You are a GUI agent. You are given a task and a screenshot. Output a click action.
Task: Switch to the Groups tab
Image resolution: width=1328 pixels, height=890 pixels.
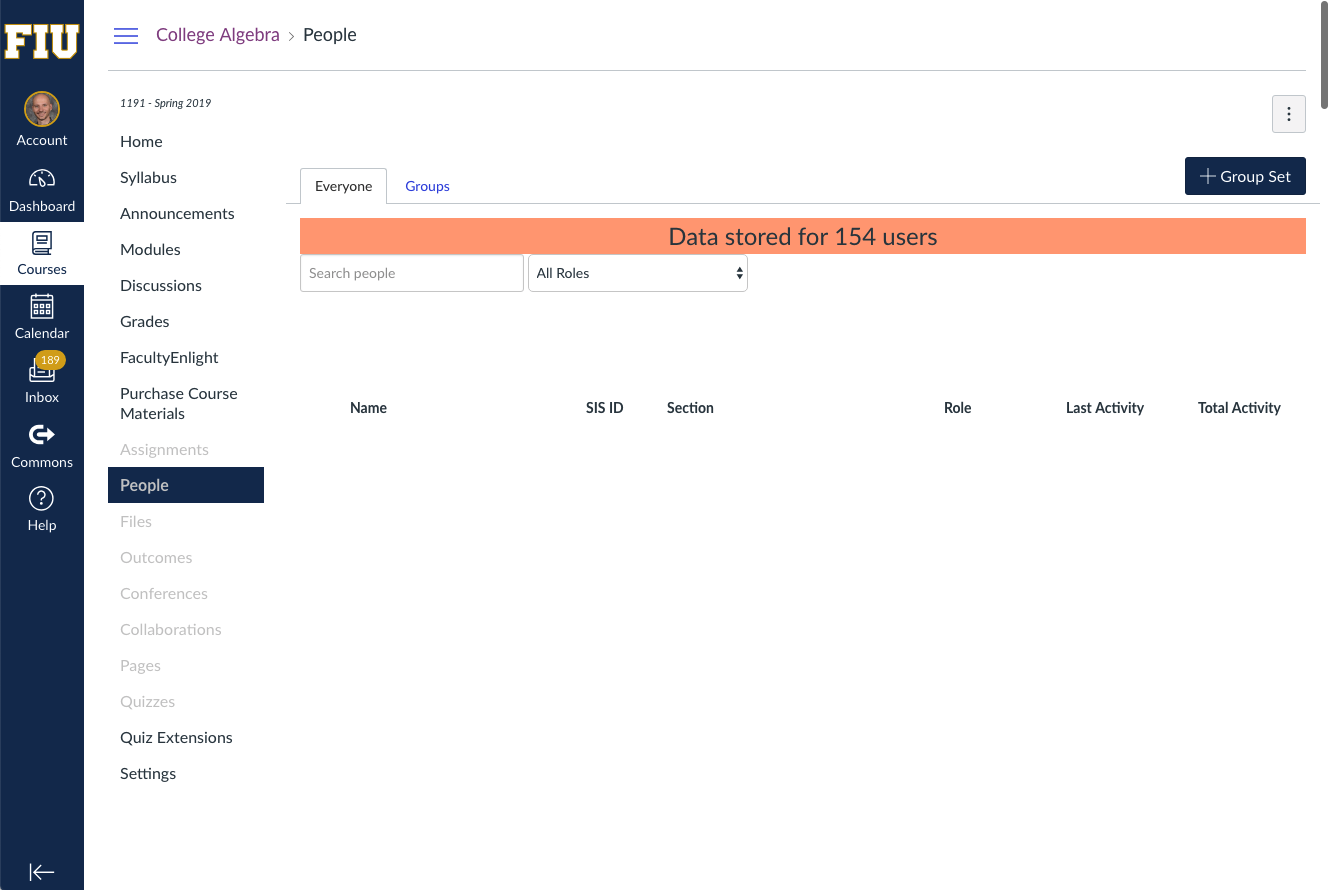click(427, 186)
